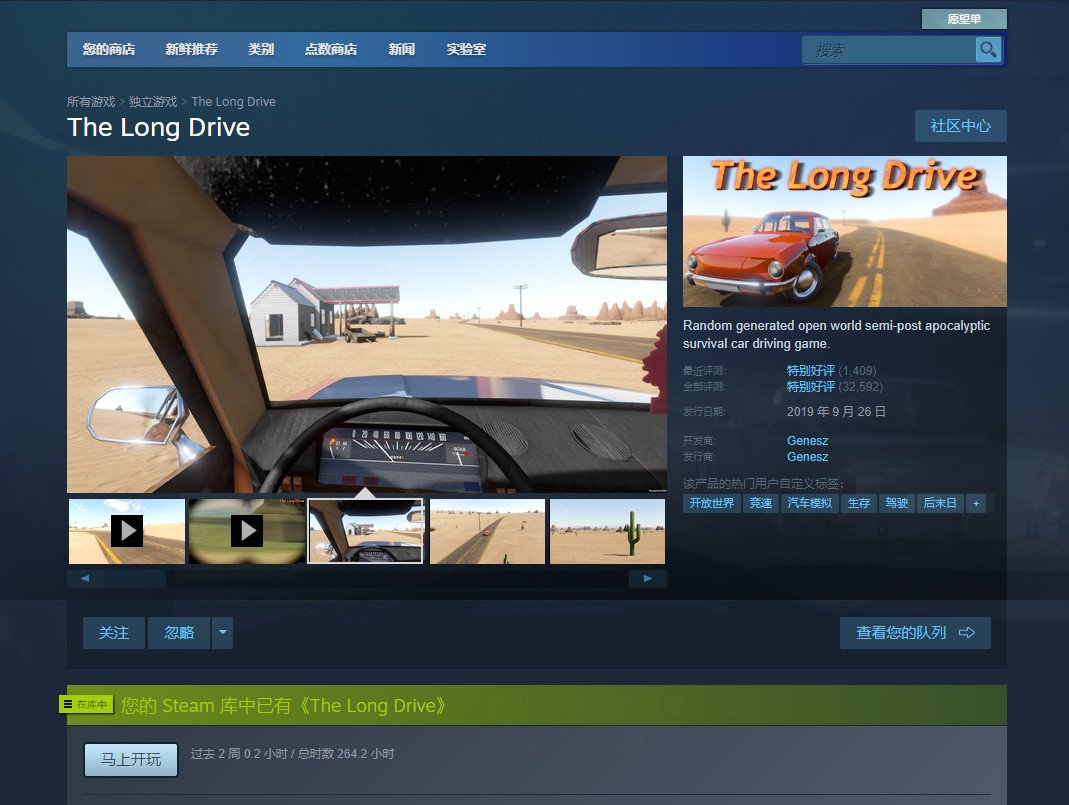1069x805 pixels.
Task: Open the 愿望单 wishlist button
Action: pyautogui.click(x=964, y=19)
